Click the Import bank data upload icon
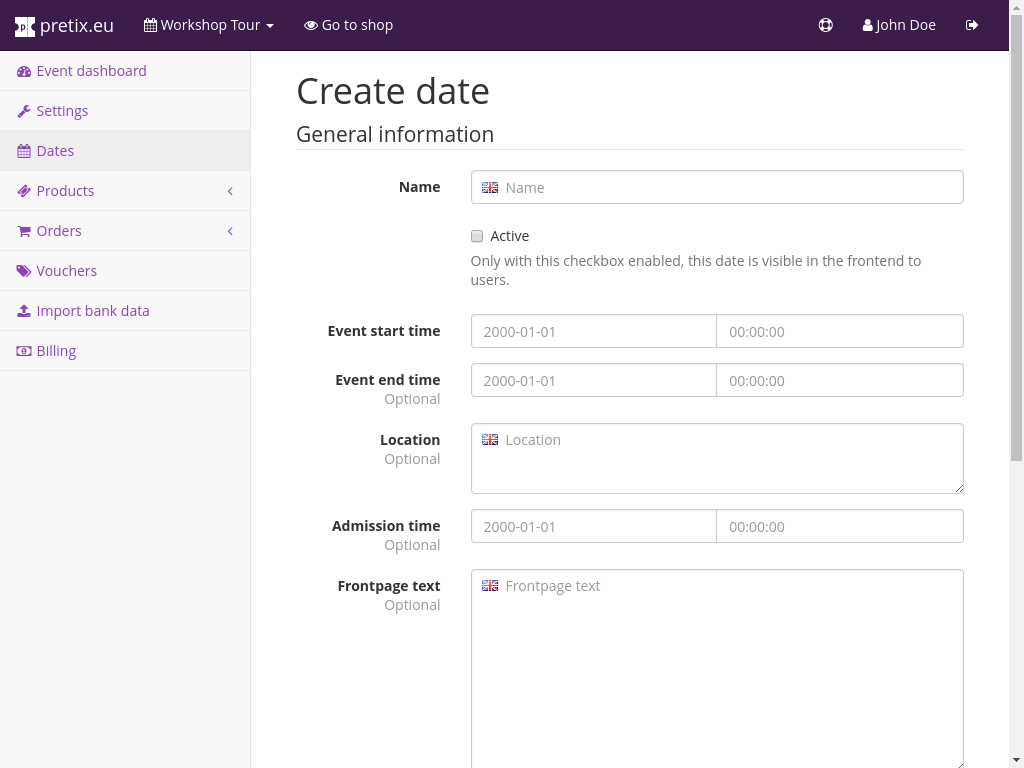Image resolution: width=1024 pixels, height=768 pixels. (24, 311)
